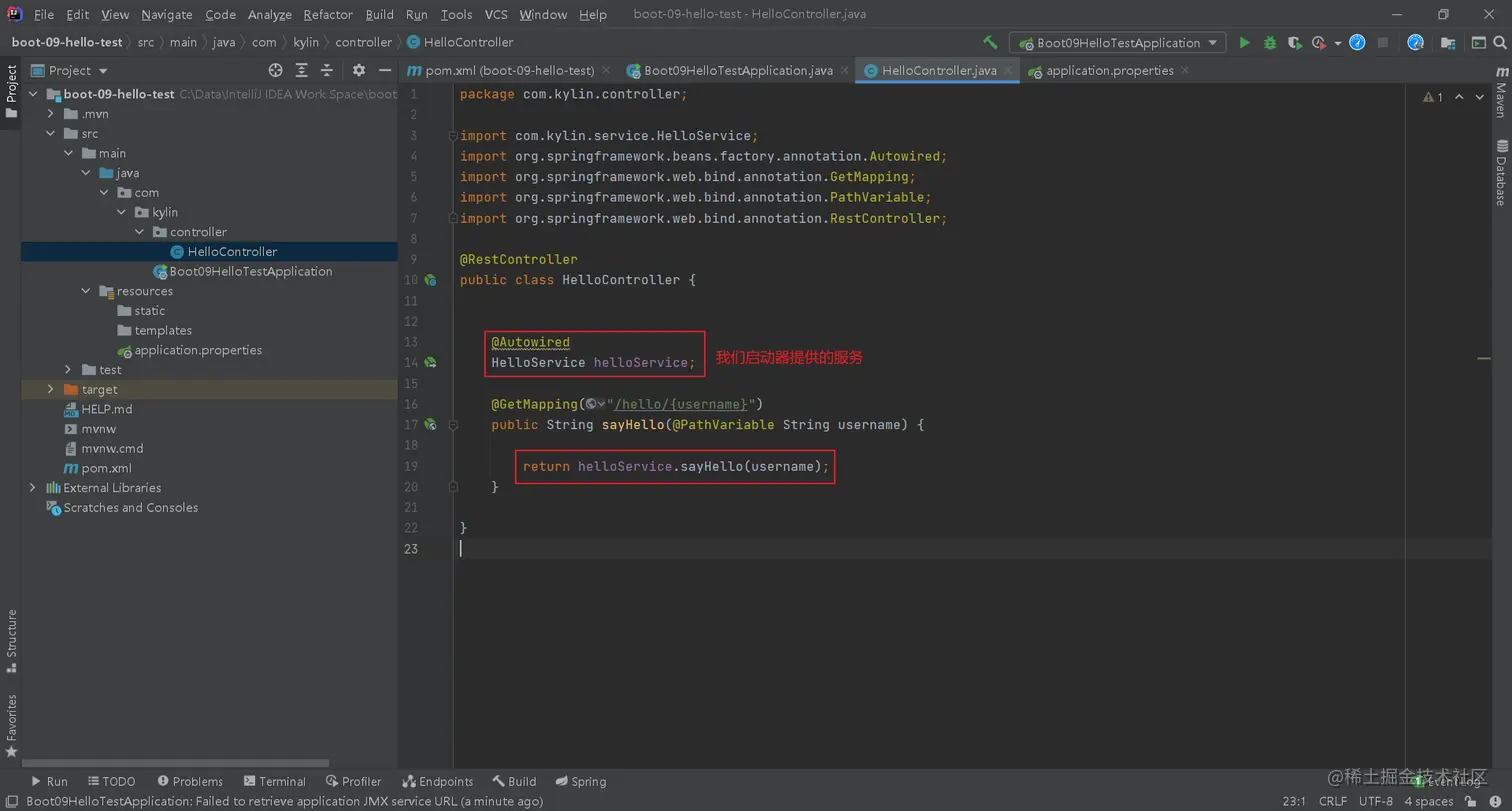Open Project panel settings gear
The image size is (1512, 811).
pos(359,70)
